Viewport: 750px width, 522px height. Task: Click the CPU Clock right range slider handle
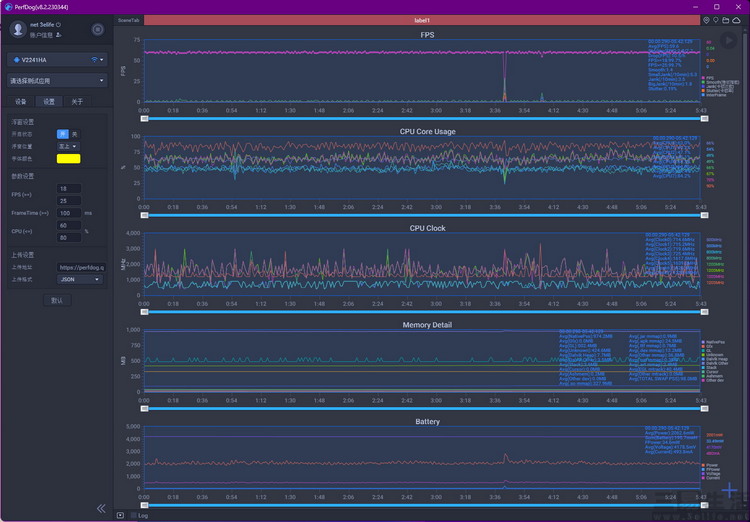tap(705, 312)
